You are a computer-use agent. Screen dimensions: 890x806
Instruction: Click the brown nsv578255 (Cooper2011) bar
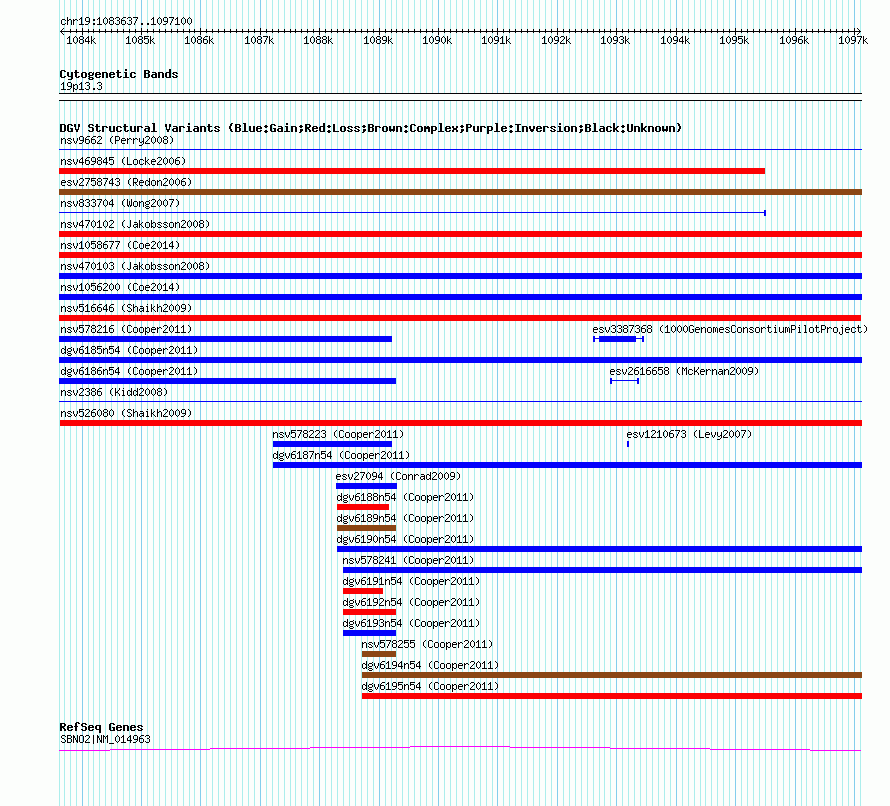379,654
